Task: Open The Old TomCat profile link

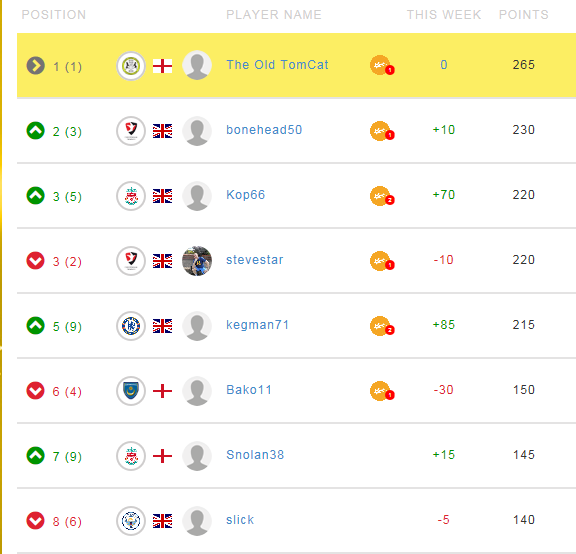Action: click(277, 65)
